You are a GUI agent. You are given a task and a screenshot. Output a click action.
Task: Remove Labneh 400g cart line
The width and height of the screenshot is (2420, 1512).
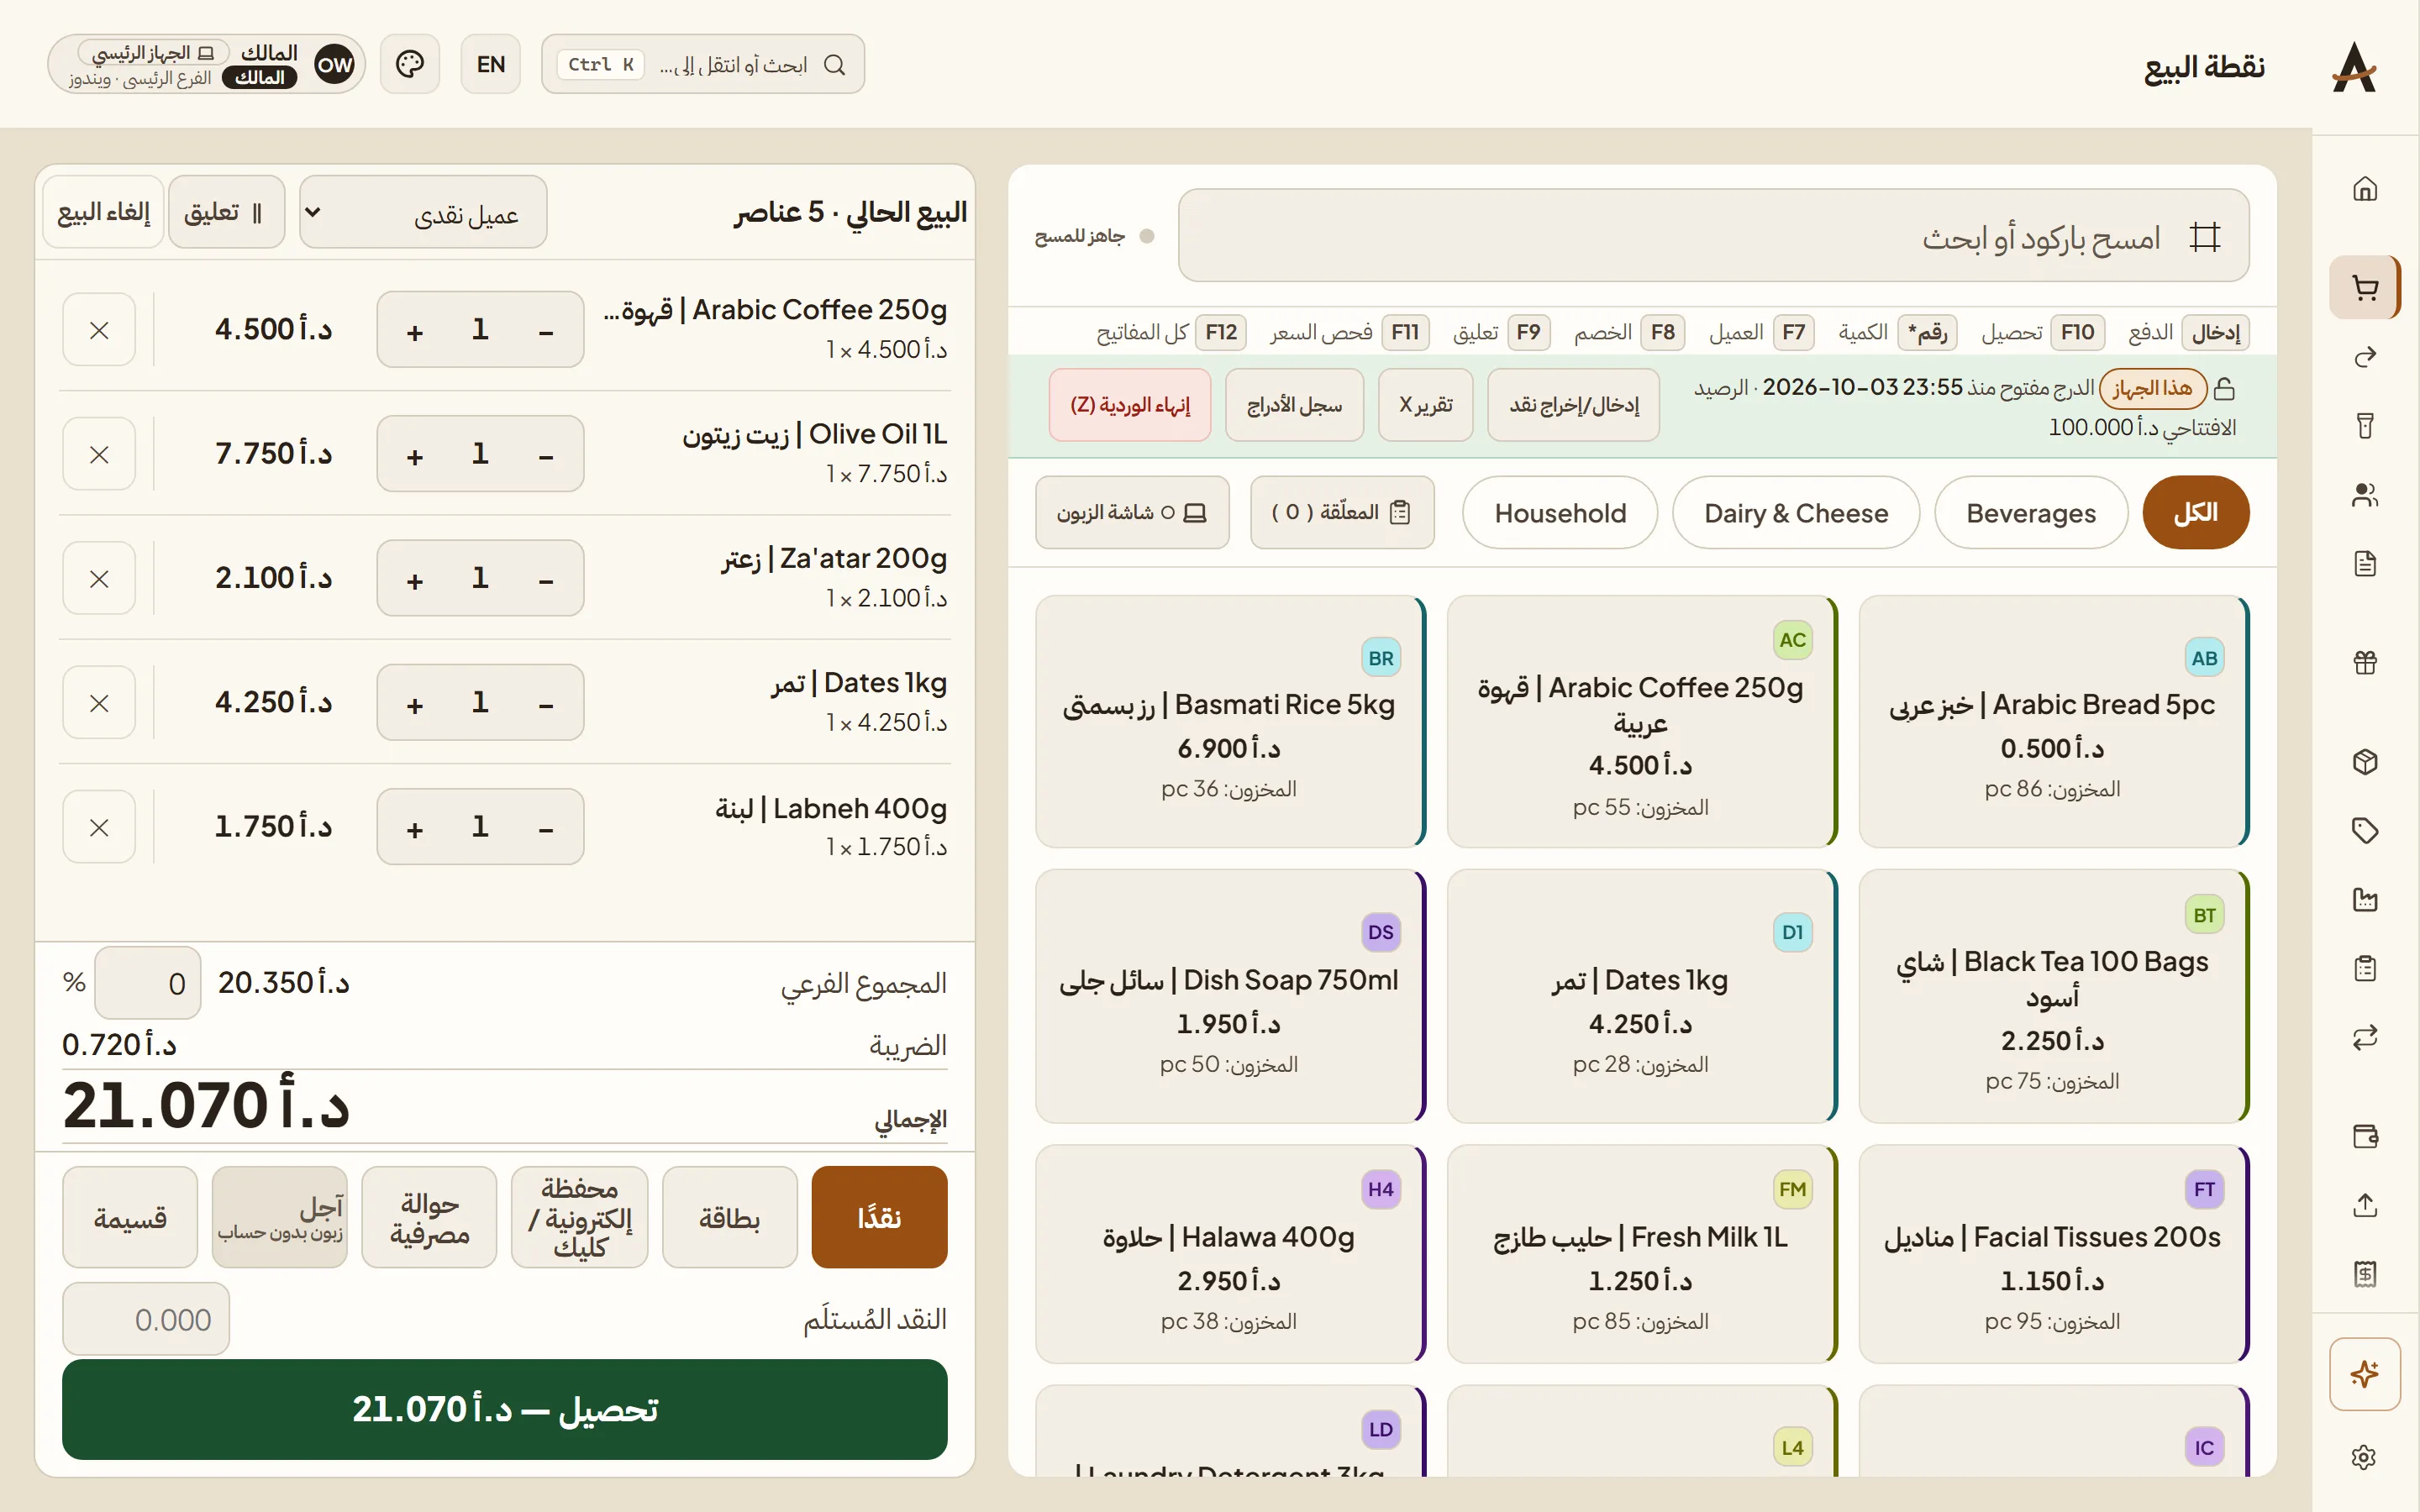(x=99, y=827)
